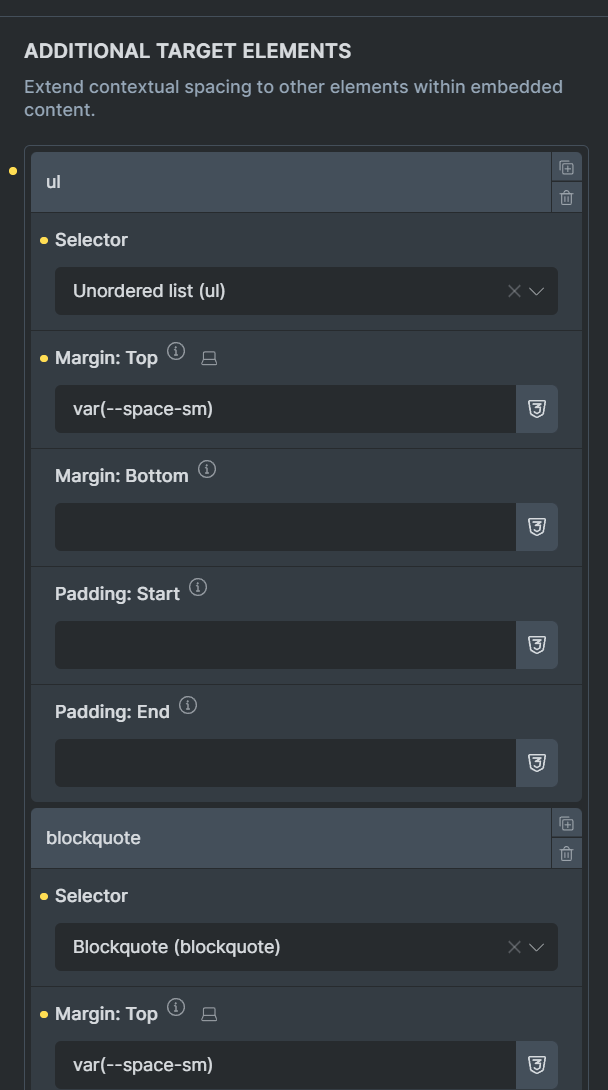
Task: Open CSS variable picker for Padding Start
Action: [x=536, y=645]
